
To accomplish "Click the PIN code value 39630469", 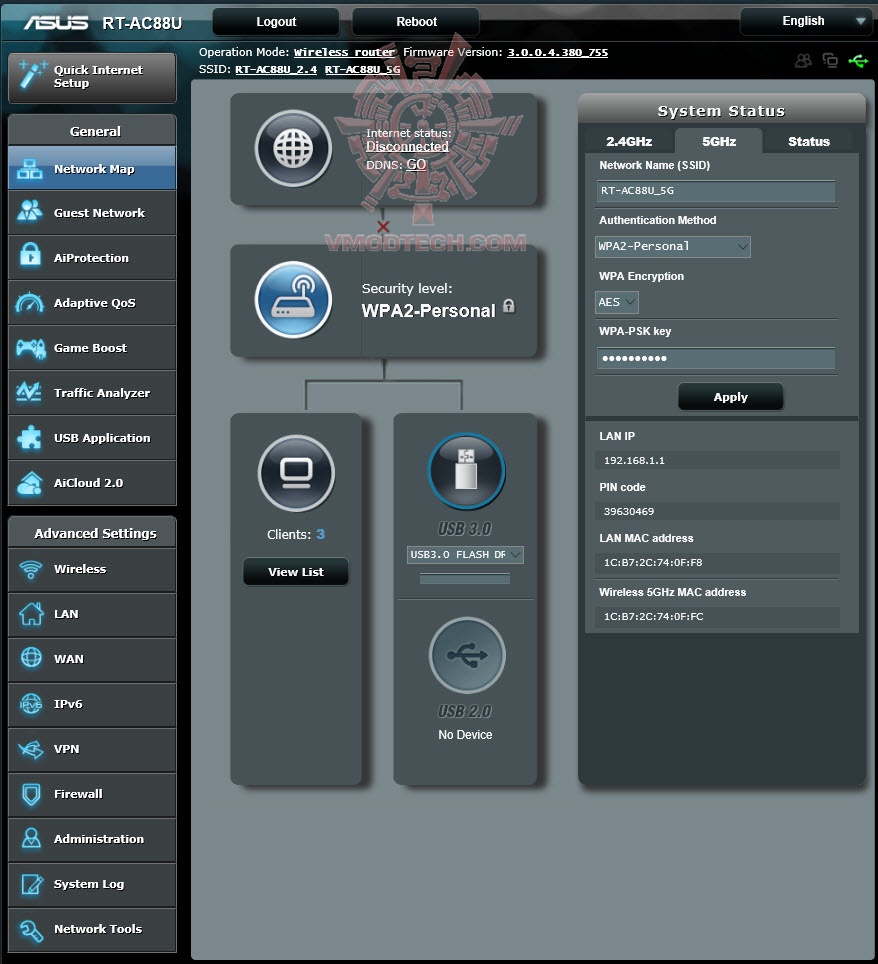I will [x=628, y=512].
